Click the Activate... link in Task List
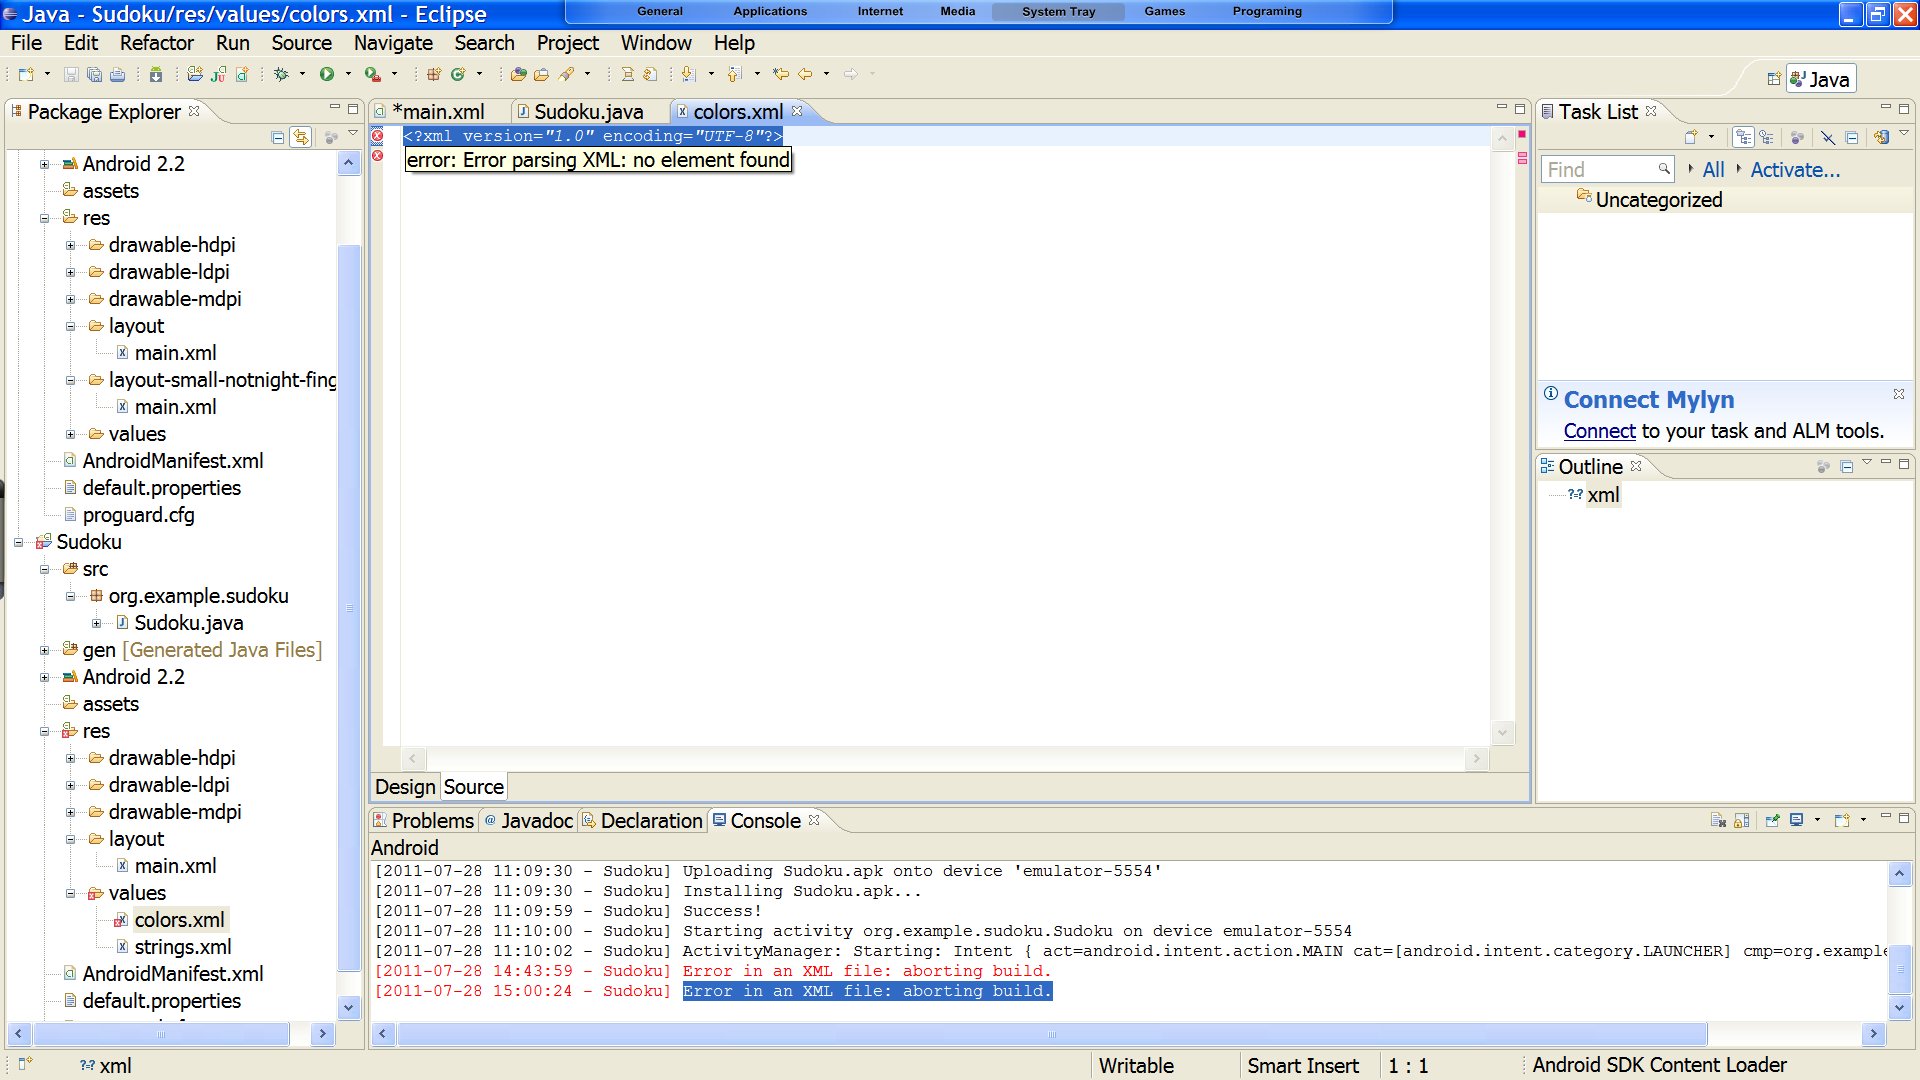Screen dimensions: 1920x1080 [1794, 170]
